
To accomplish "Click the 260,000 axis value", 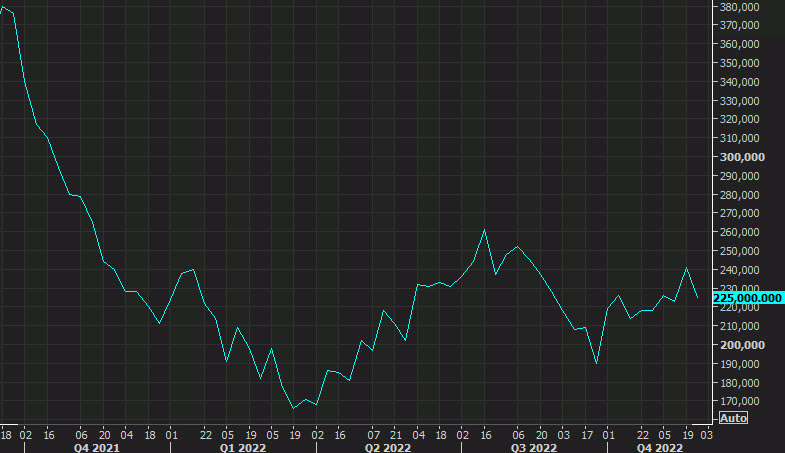I will tap(739, 232).
